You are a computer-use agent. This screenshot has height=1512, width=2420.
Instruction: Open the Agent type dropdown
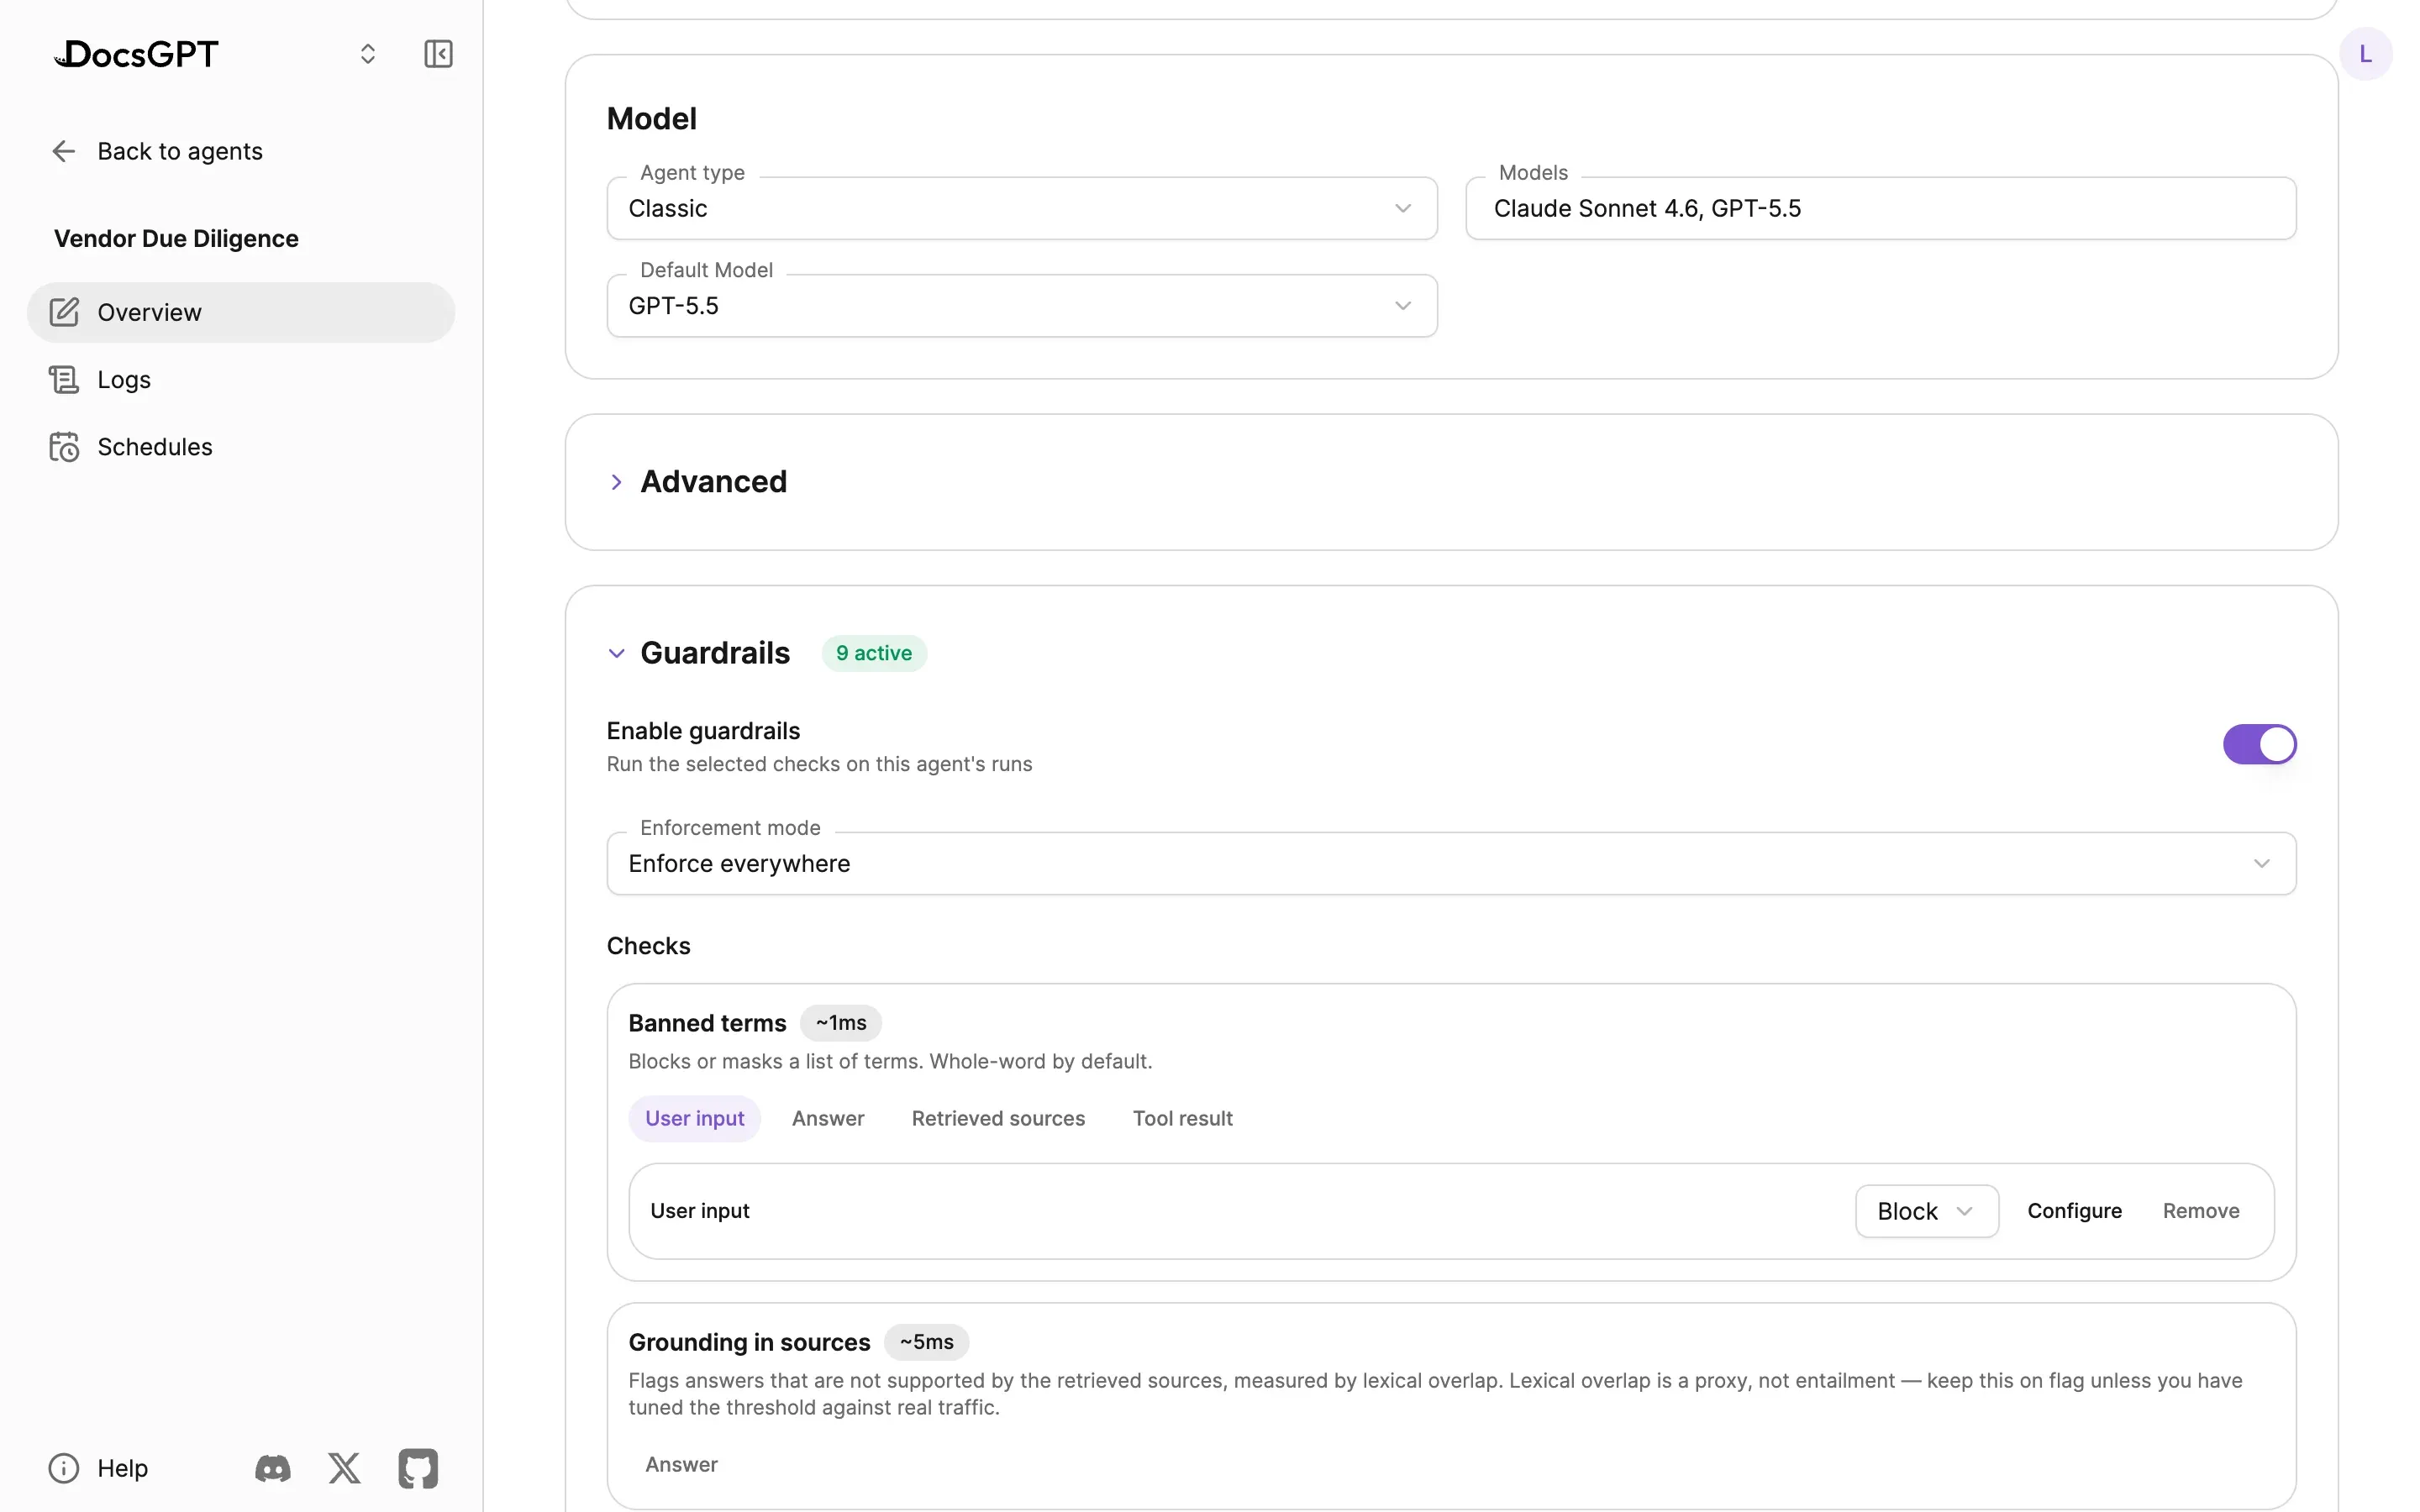coord(1021,208)
